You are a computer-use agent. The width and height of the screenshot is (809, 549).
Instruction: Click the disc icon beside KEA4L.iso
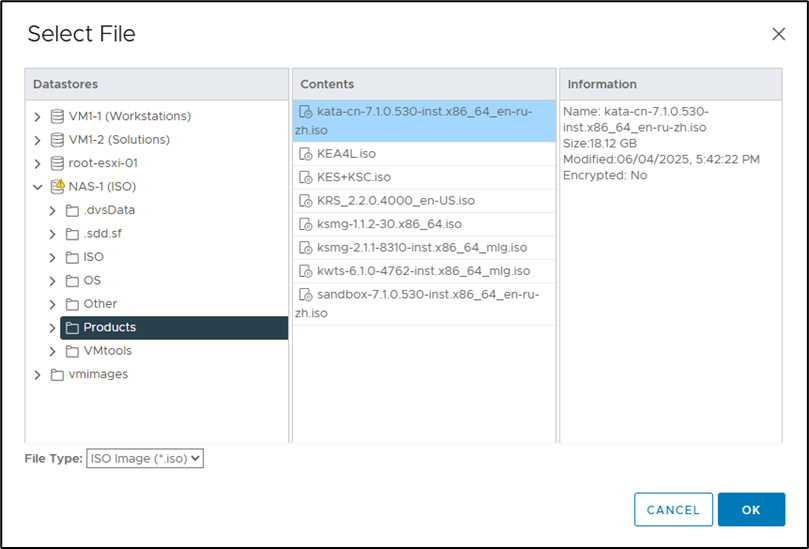306,154
